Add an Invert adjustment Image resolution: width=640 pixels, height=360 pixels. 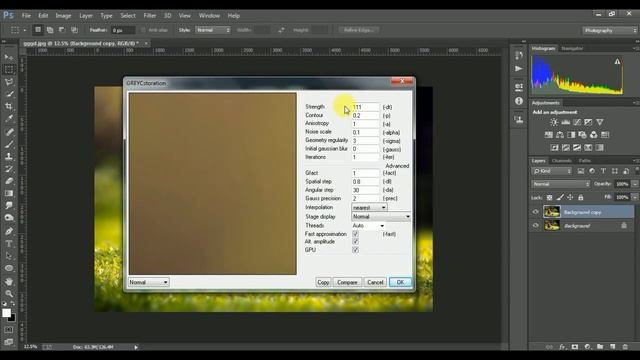tap(554, 147)
